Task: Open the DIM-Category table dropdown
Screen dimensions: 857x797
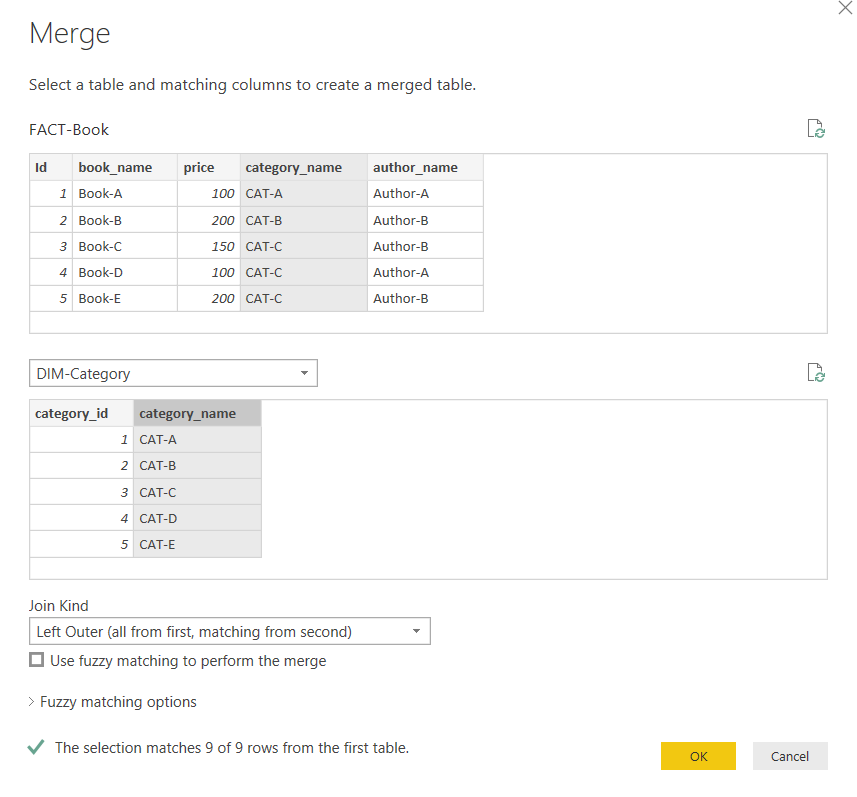Action: (x=304, y=373)
